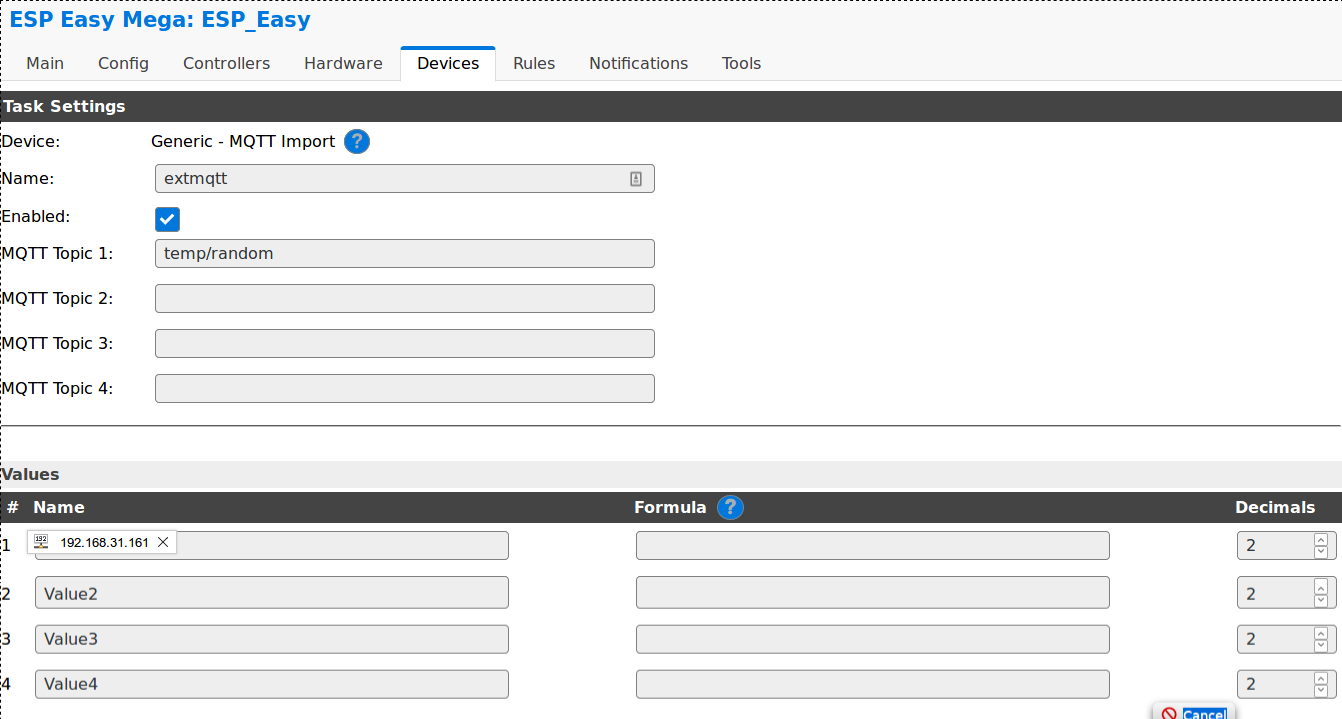Toggle the Enabled checkbox
1342x719 pixels.
(168, 220)
